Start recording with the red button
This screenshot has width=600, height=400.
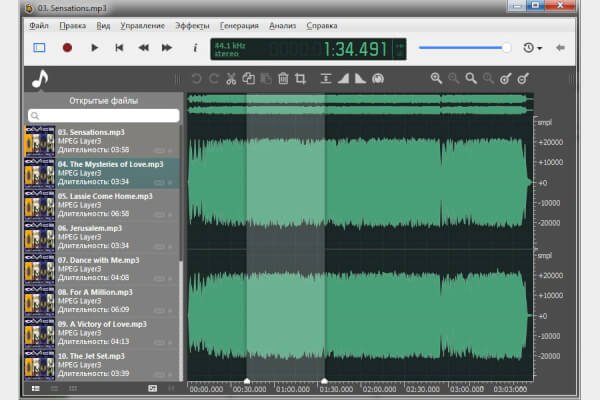67,48
